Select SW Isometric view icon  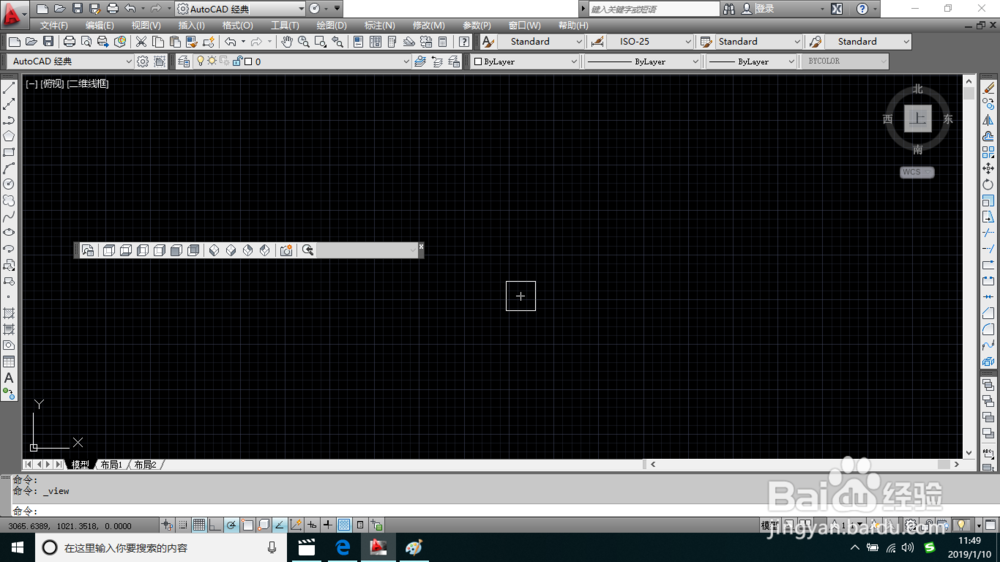[x=214, y=250]
